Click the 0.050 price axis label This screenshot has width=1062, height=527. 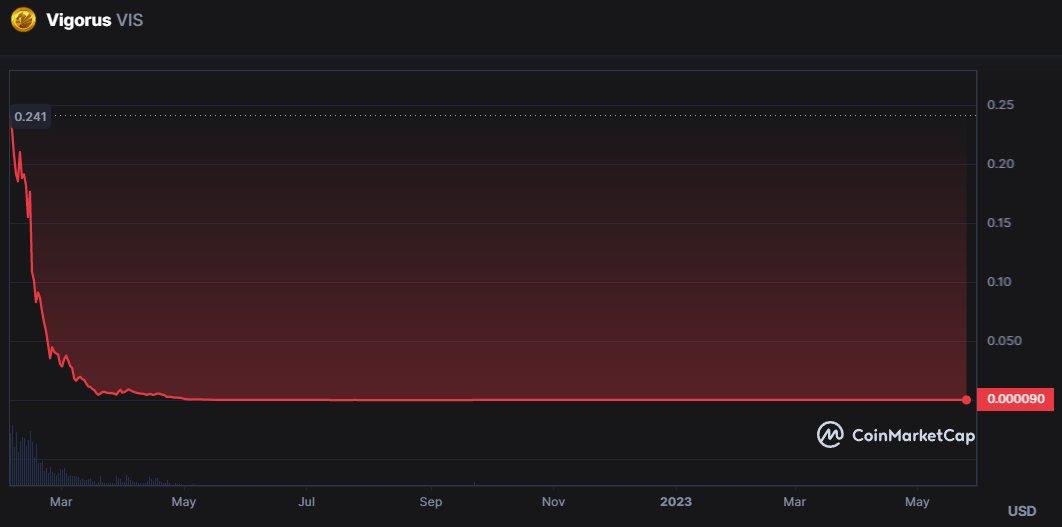pyautogui.click(x=1003, y=341)
